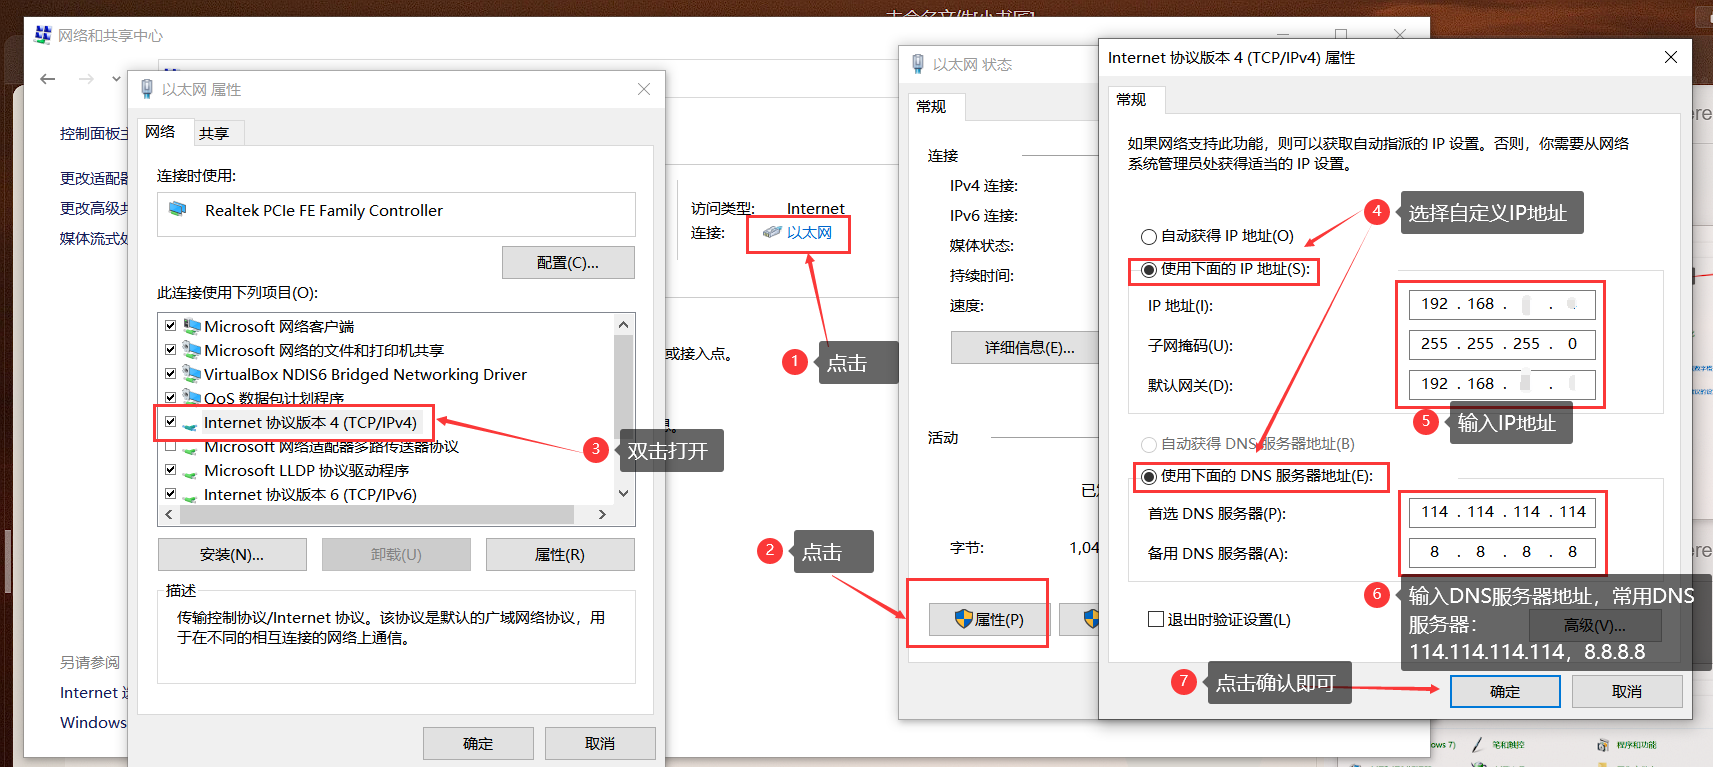Click the VirtualBox NDIS6 driver icon
This screenshot has width=1713, height=767.
(x=192, y=374)
